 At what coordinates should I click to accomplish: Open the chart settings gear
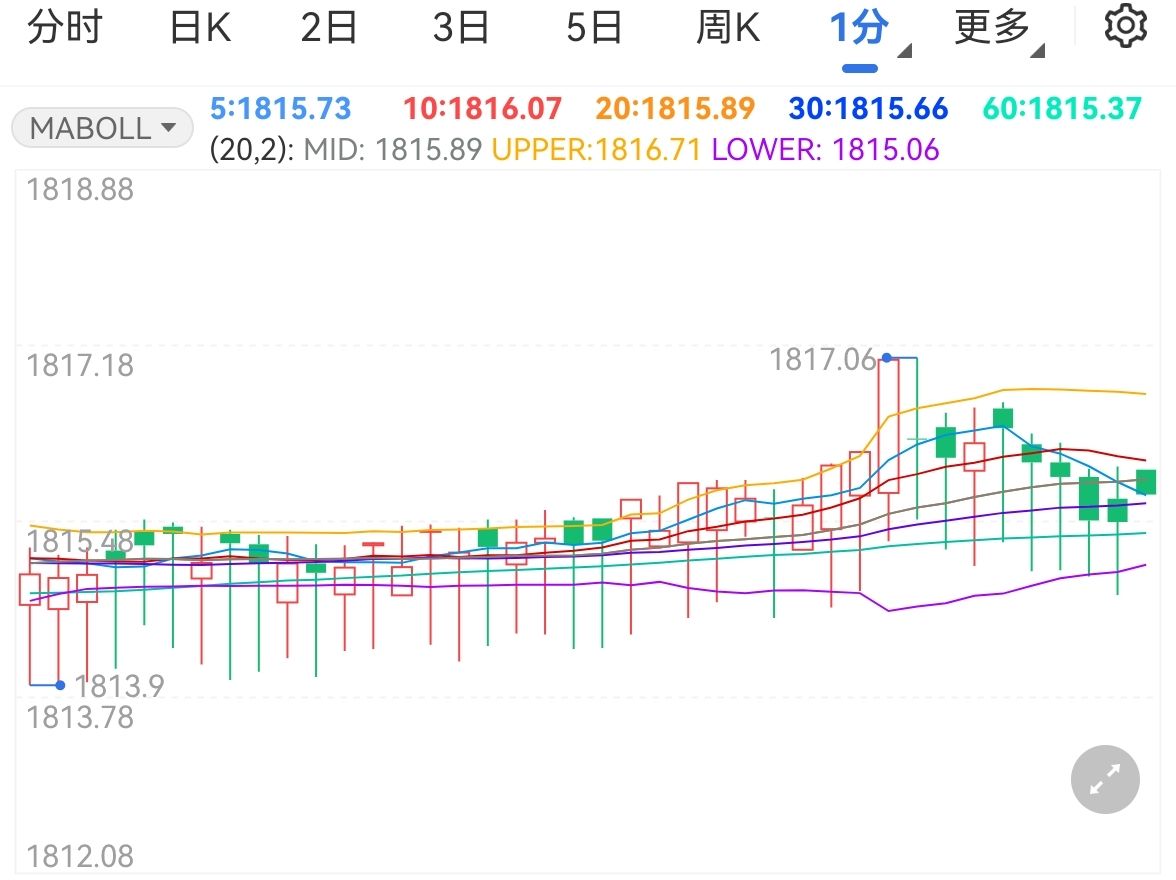click(1128, 27)
